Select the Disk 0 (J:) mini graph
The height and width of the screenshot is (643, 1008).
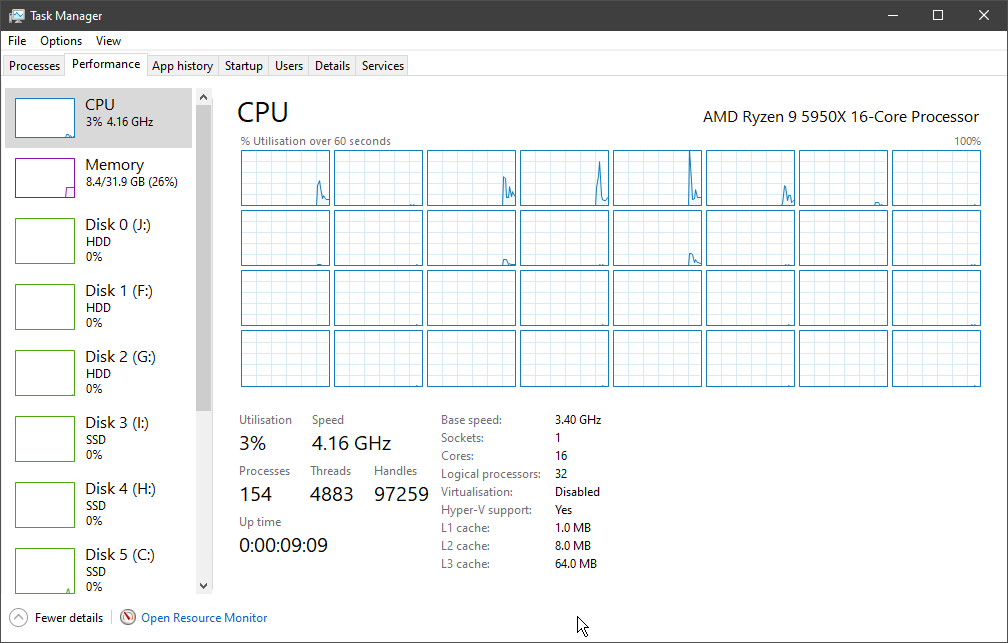45,241
